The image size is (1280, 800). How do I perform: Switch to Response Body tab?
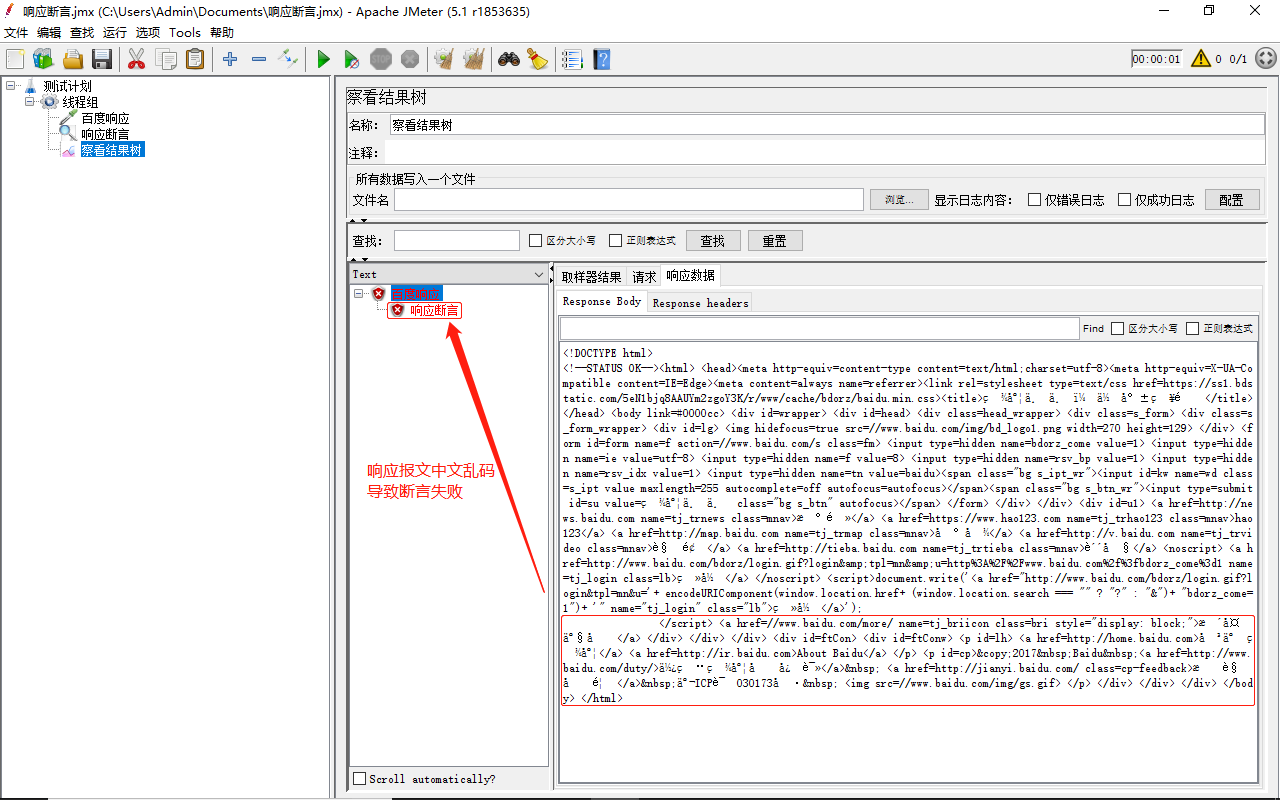602,302
